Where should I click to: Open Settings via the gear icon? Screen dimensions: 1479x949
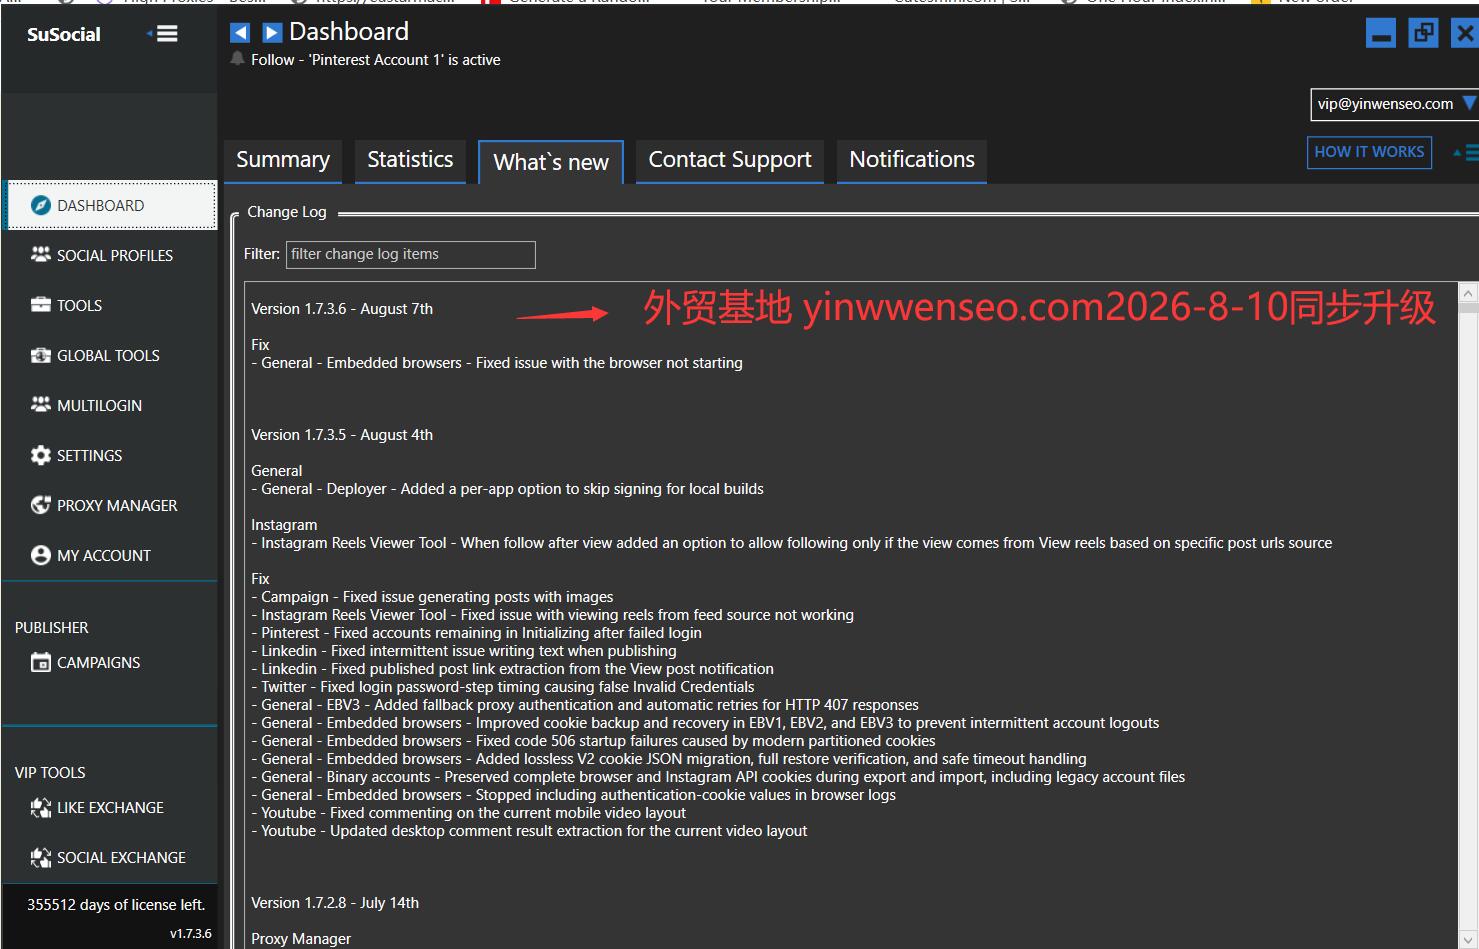41,455
